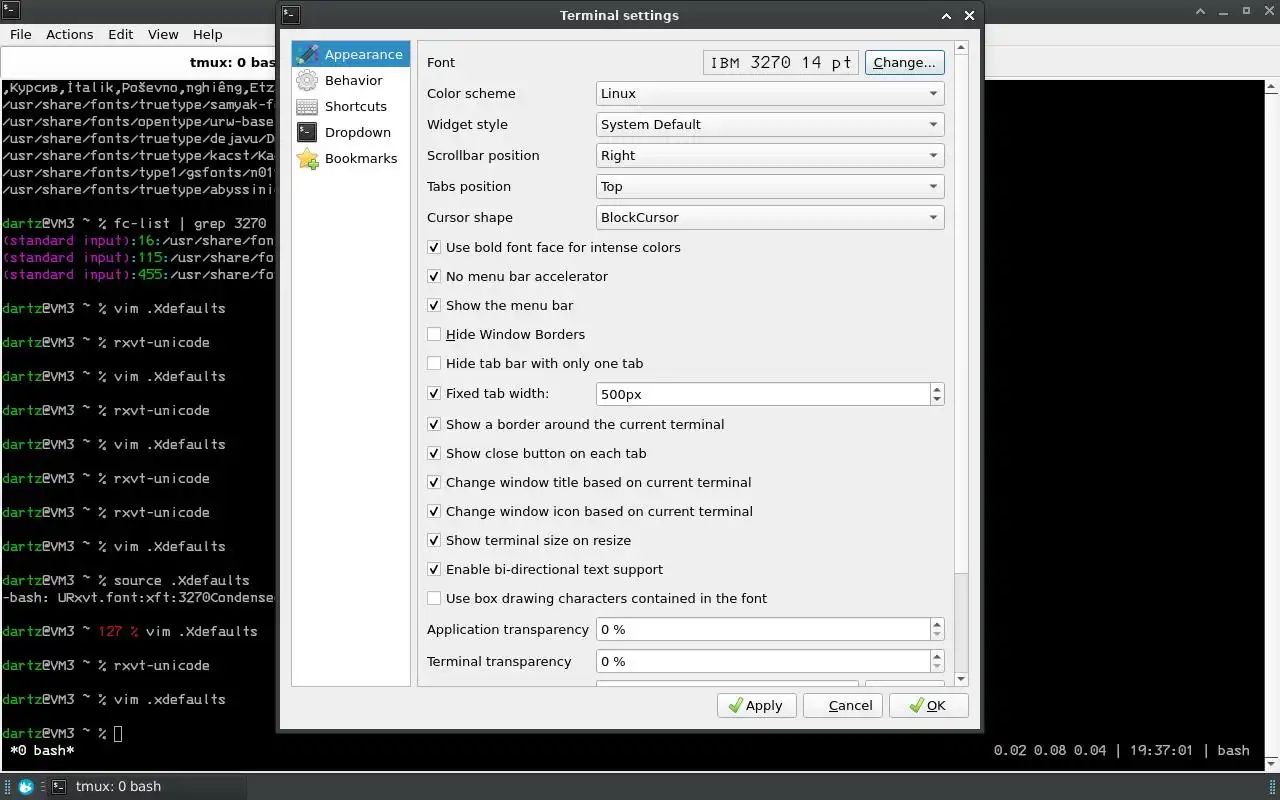Increase Application transparency value
Screen dimensions: 1280x800
(x=937, y=623)
